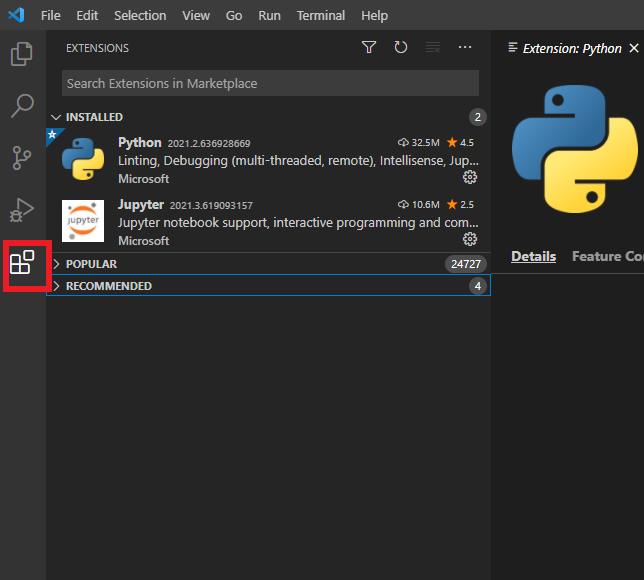Click Jupyter 10.6M download count icon
644x580 pixels.
(403, 205)
